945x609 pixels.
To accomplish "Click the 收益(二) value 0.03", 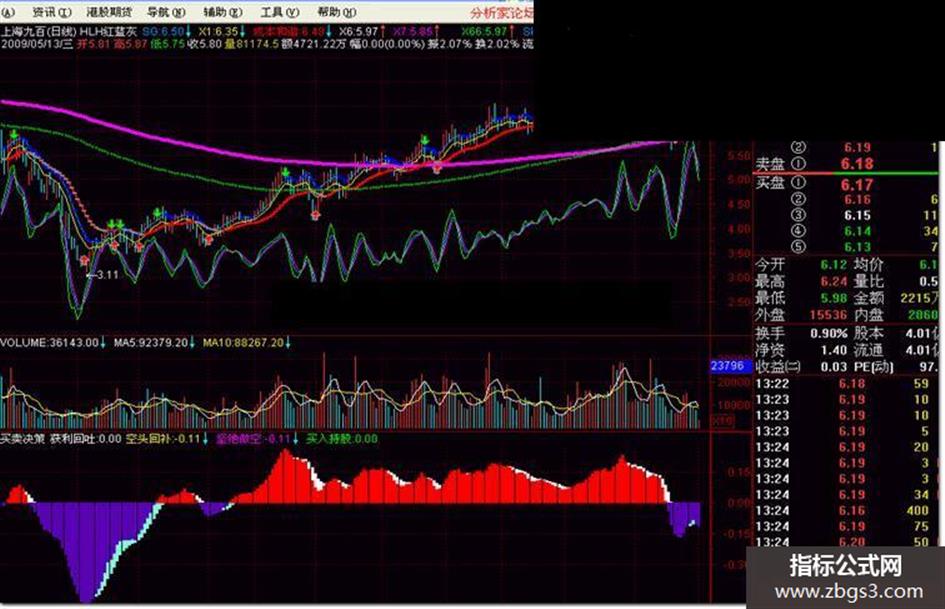I will pos(834,367).
